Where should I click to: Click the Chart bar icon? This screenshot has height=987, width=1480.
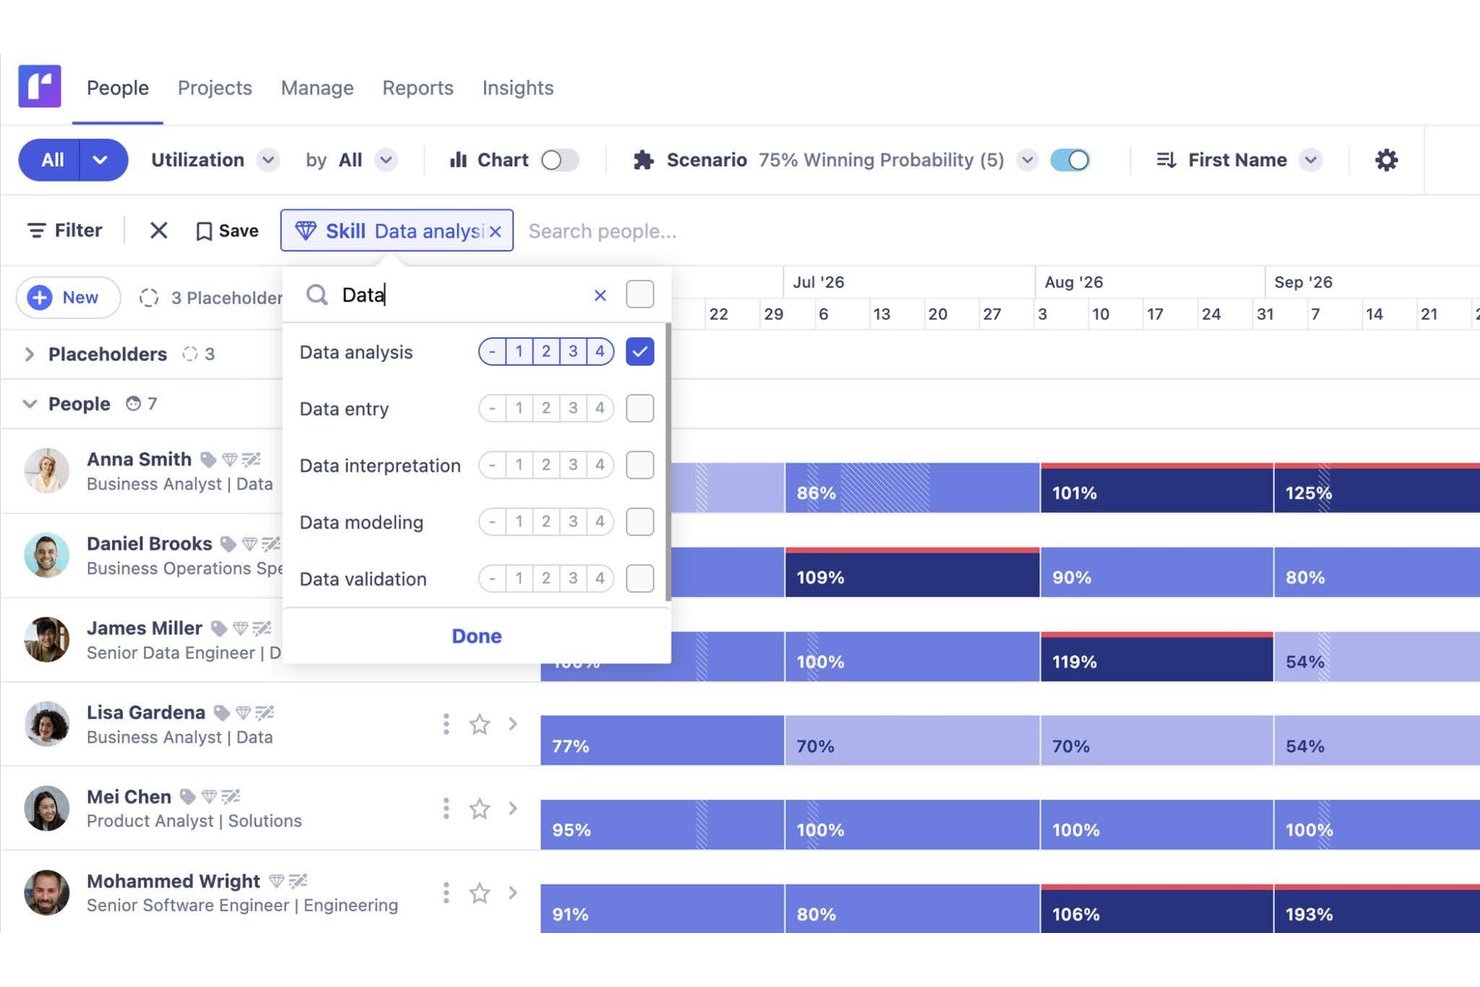pyautogui.click(x=458, y=160)
